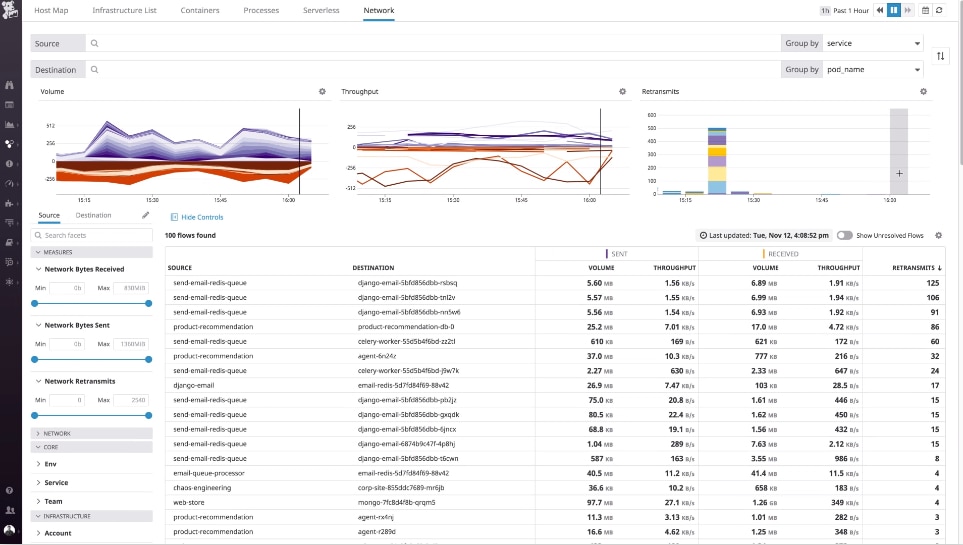
Task: Focus the Destination search field
Action: tap(433, 69)
